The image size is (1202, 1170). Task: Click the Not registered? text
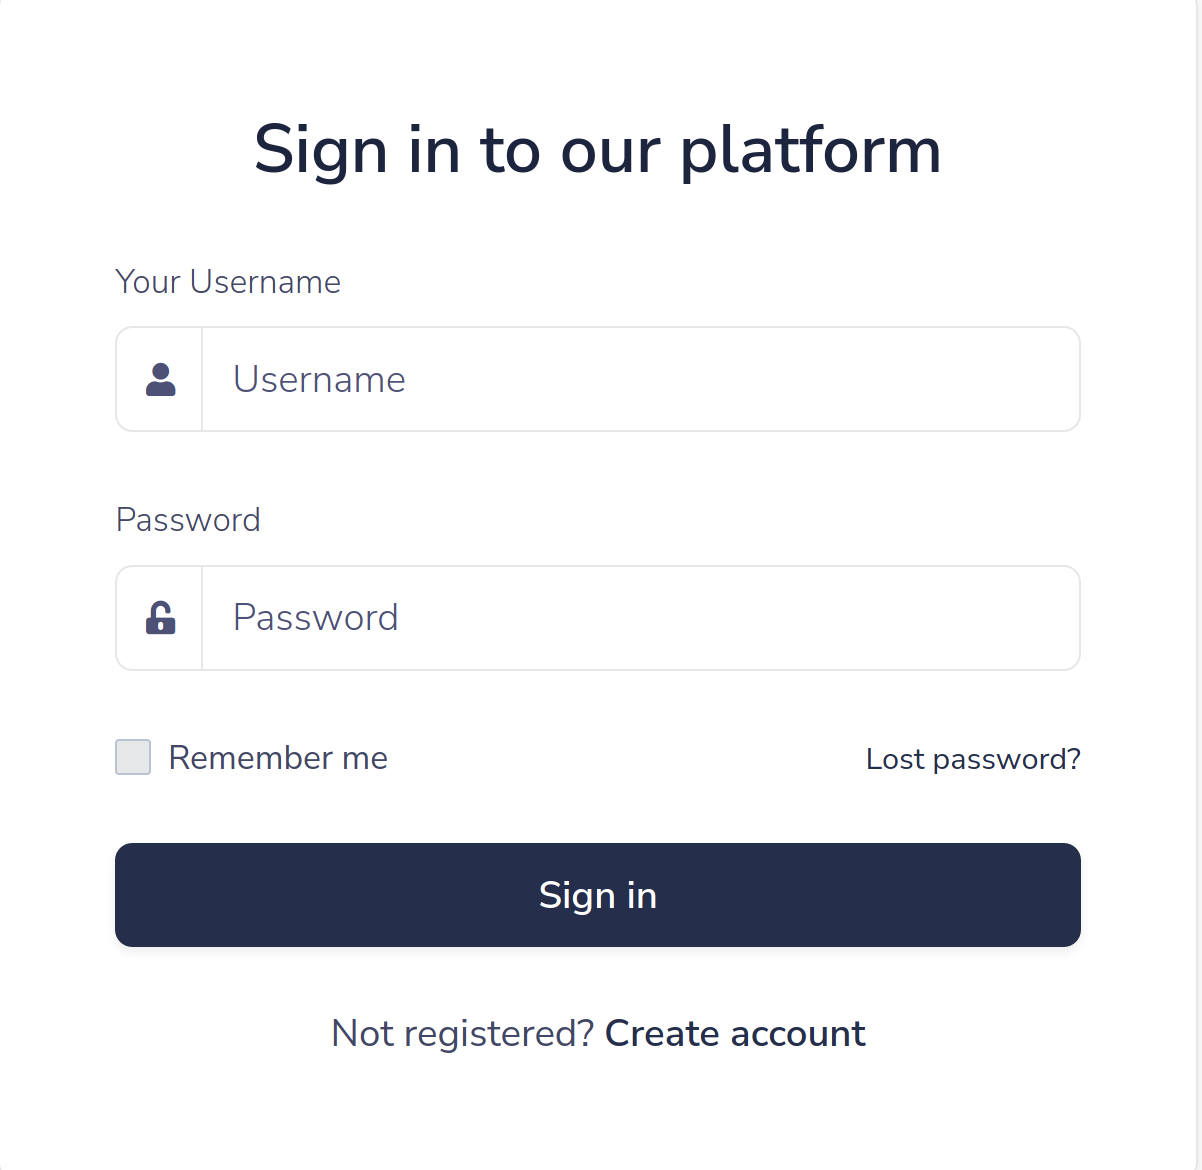[x=462, y=1033]
